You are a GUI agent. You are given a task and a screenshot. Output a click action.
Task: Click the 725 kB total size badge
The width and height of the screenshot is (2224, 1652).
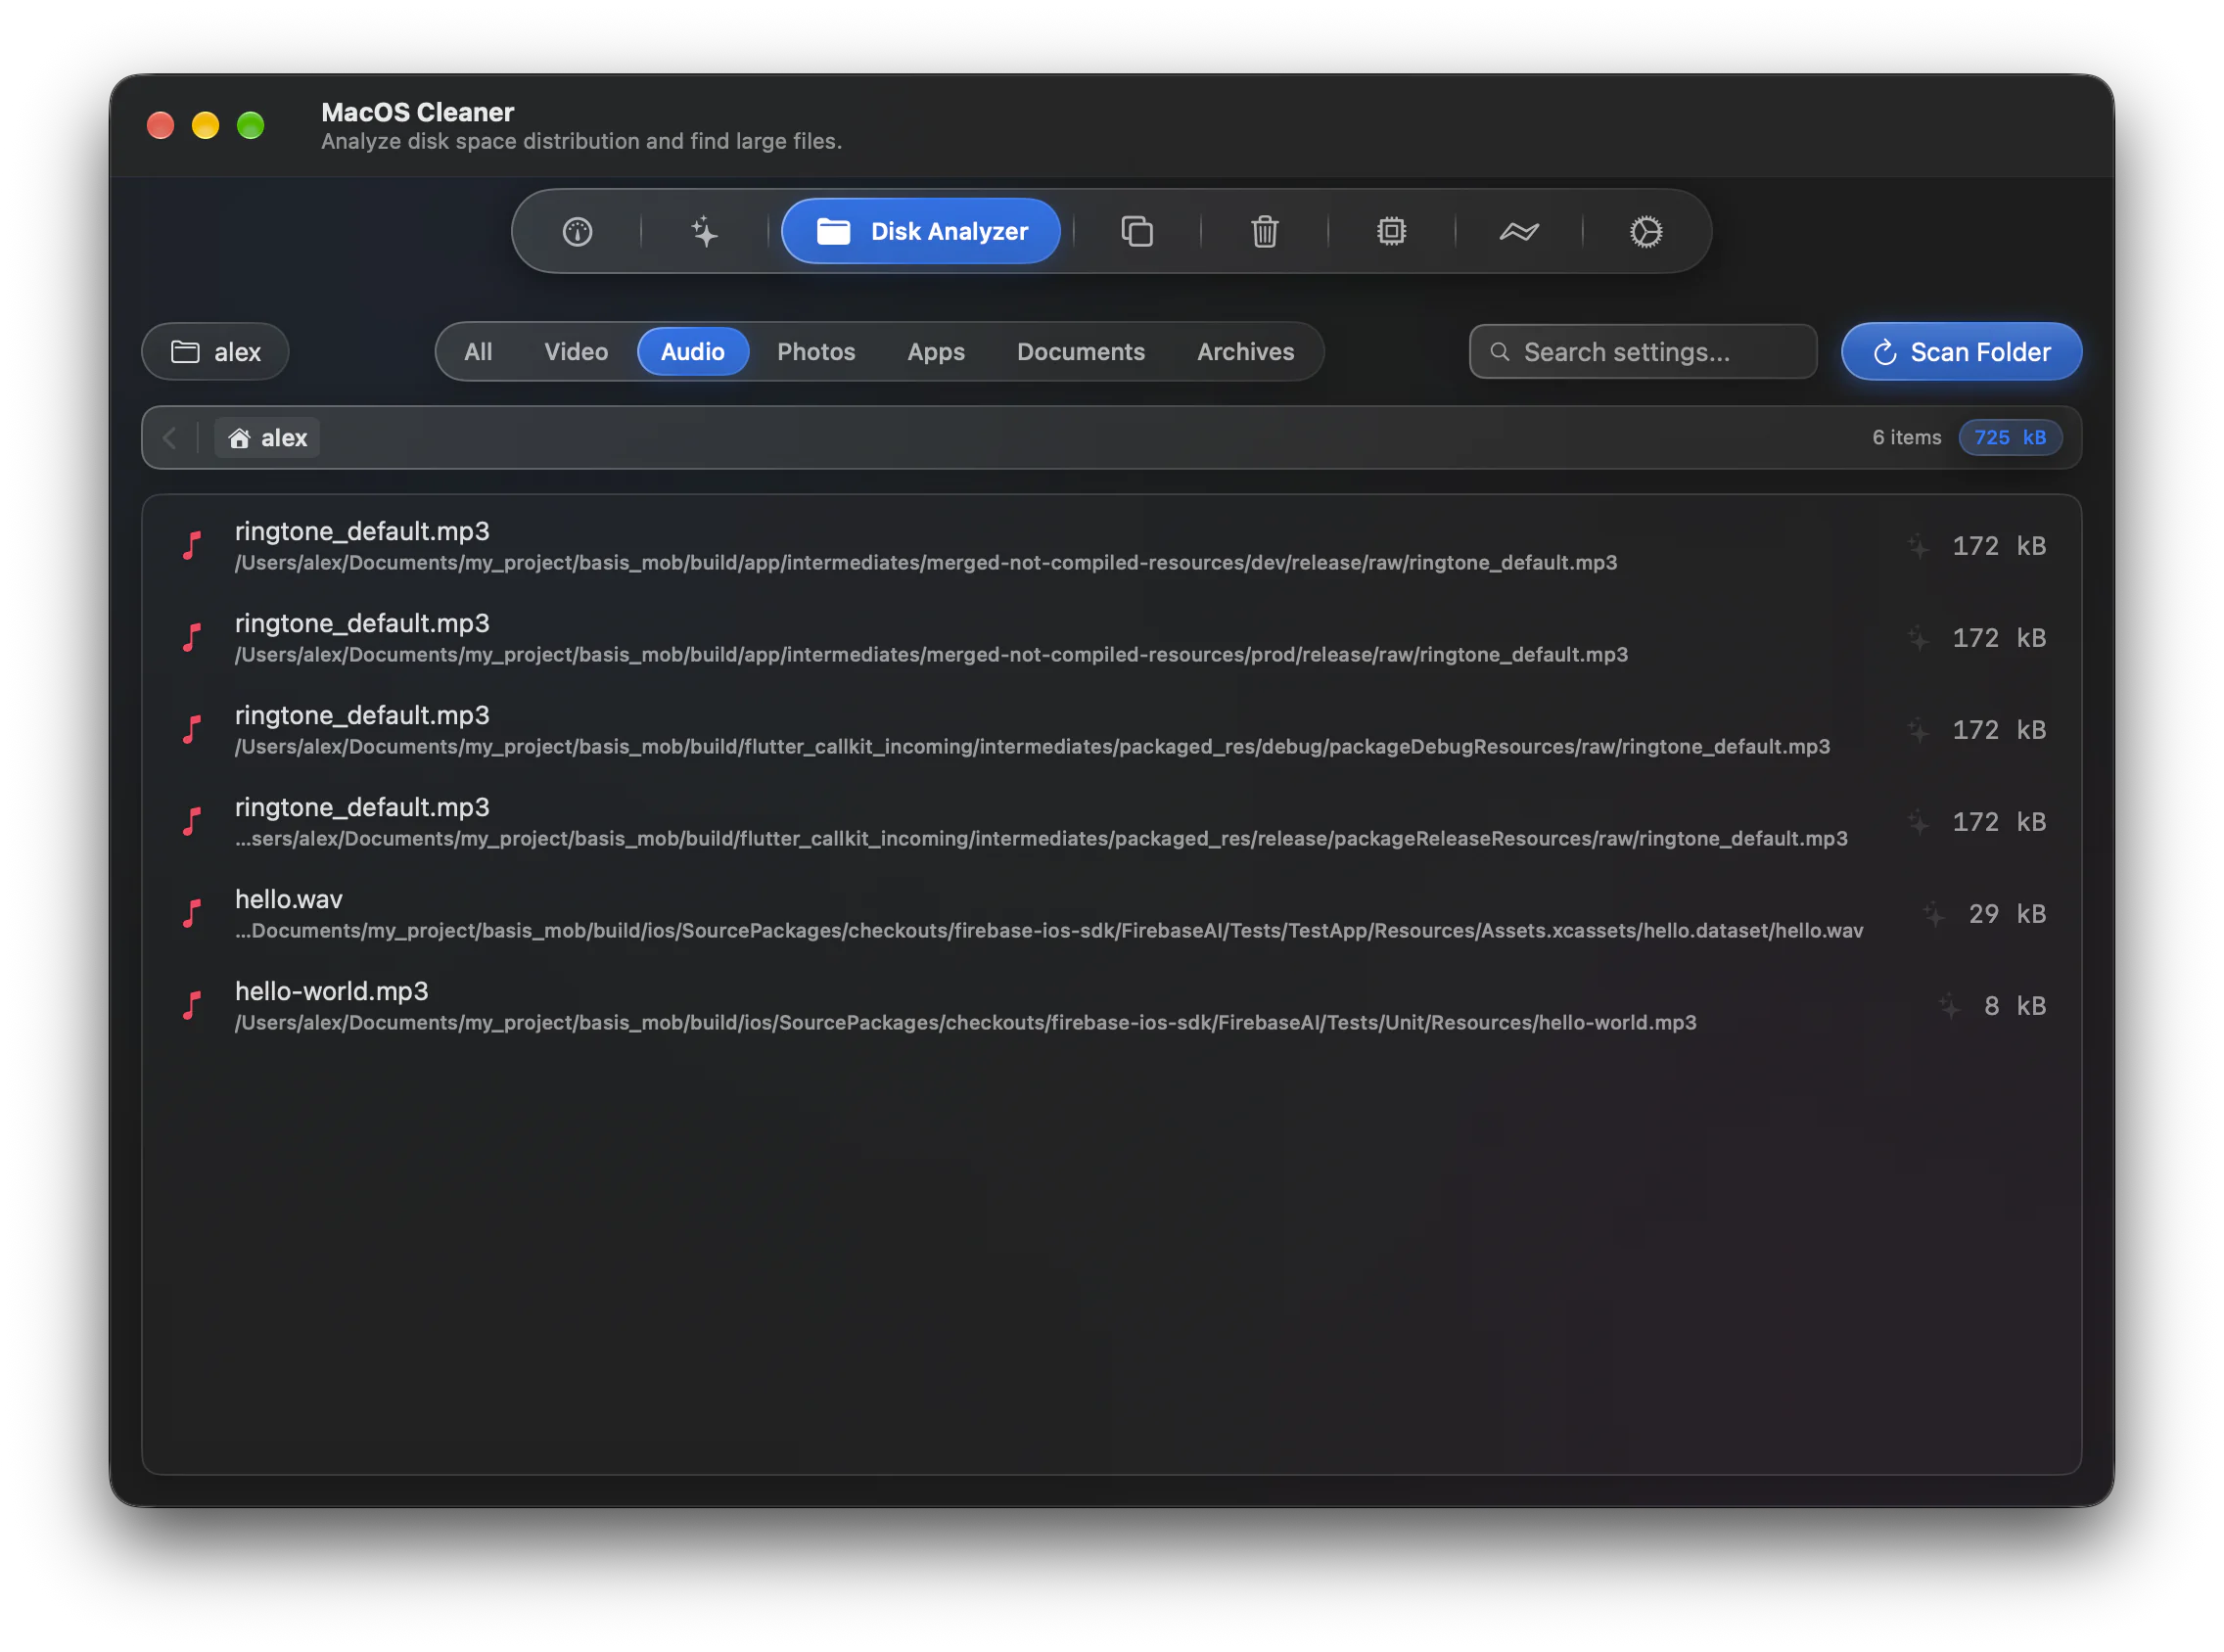coord(2010,438)
